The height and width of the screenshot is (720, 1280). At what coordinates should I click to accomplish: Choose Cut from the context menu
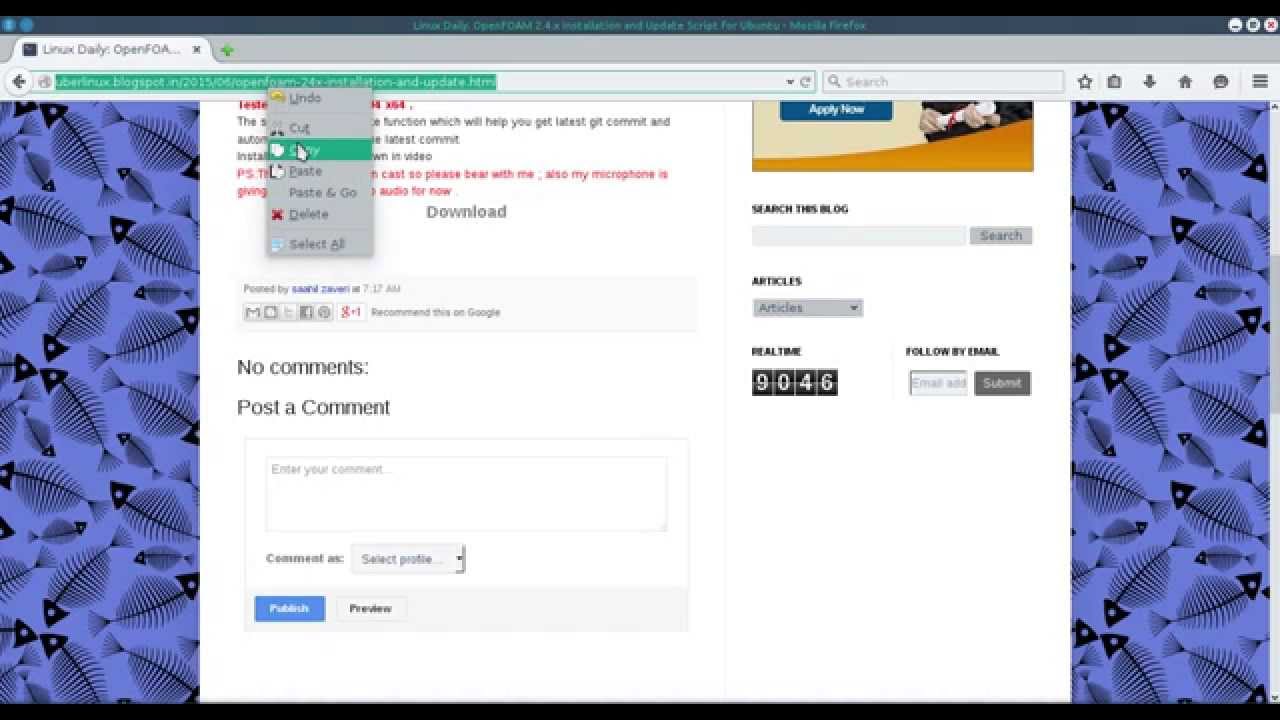(319, 128)
